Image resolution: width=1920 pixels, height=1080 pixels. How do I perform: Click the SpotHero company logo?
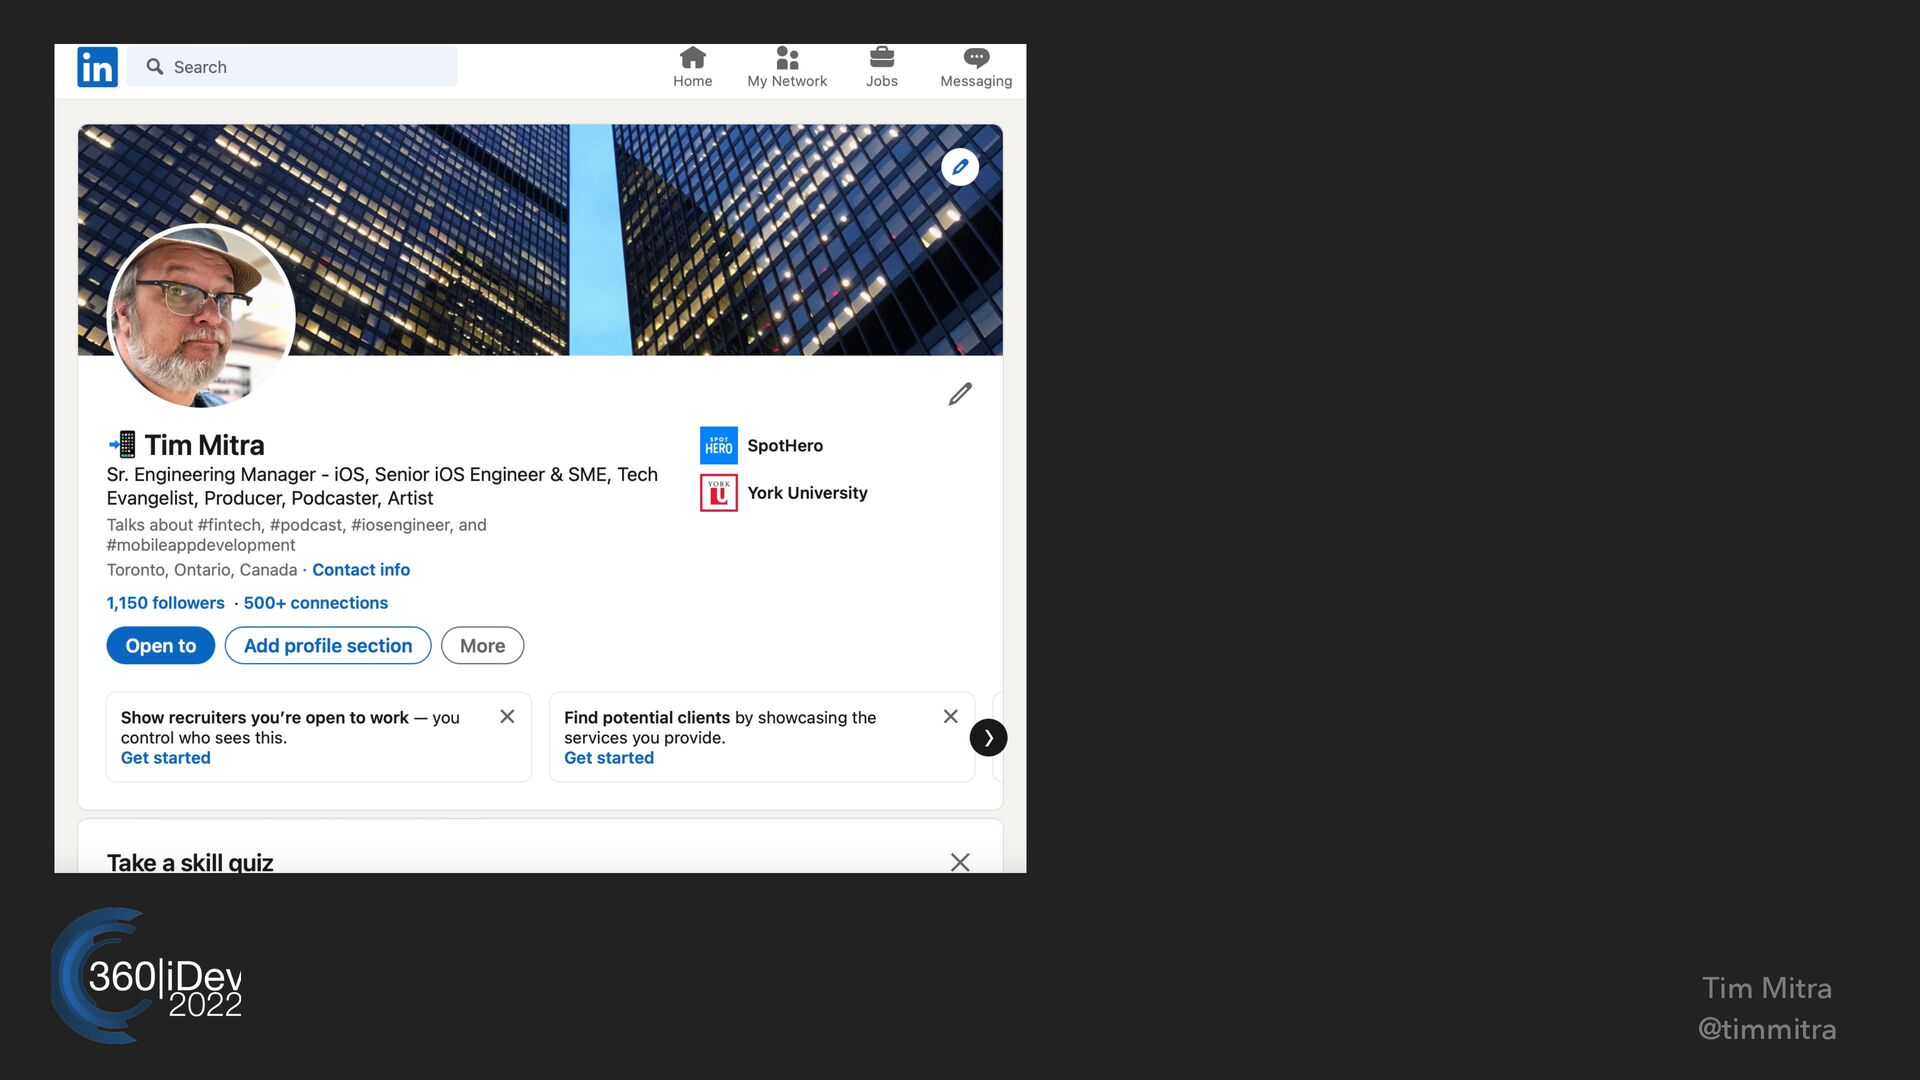click(x=718, y=446)
